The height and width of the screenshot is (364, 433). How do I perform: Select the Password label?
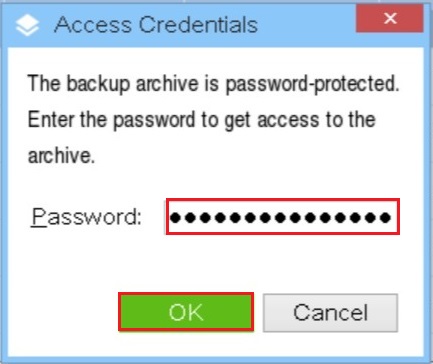[86, 217]
